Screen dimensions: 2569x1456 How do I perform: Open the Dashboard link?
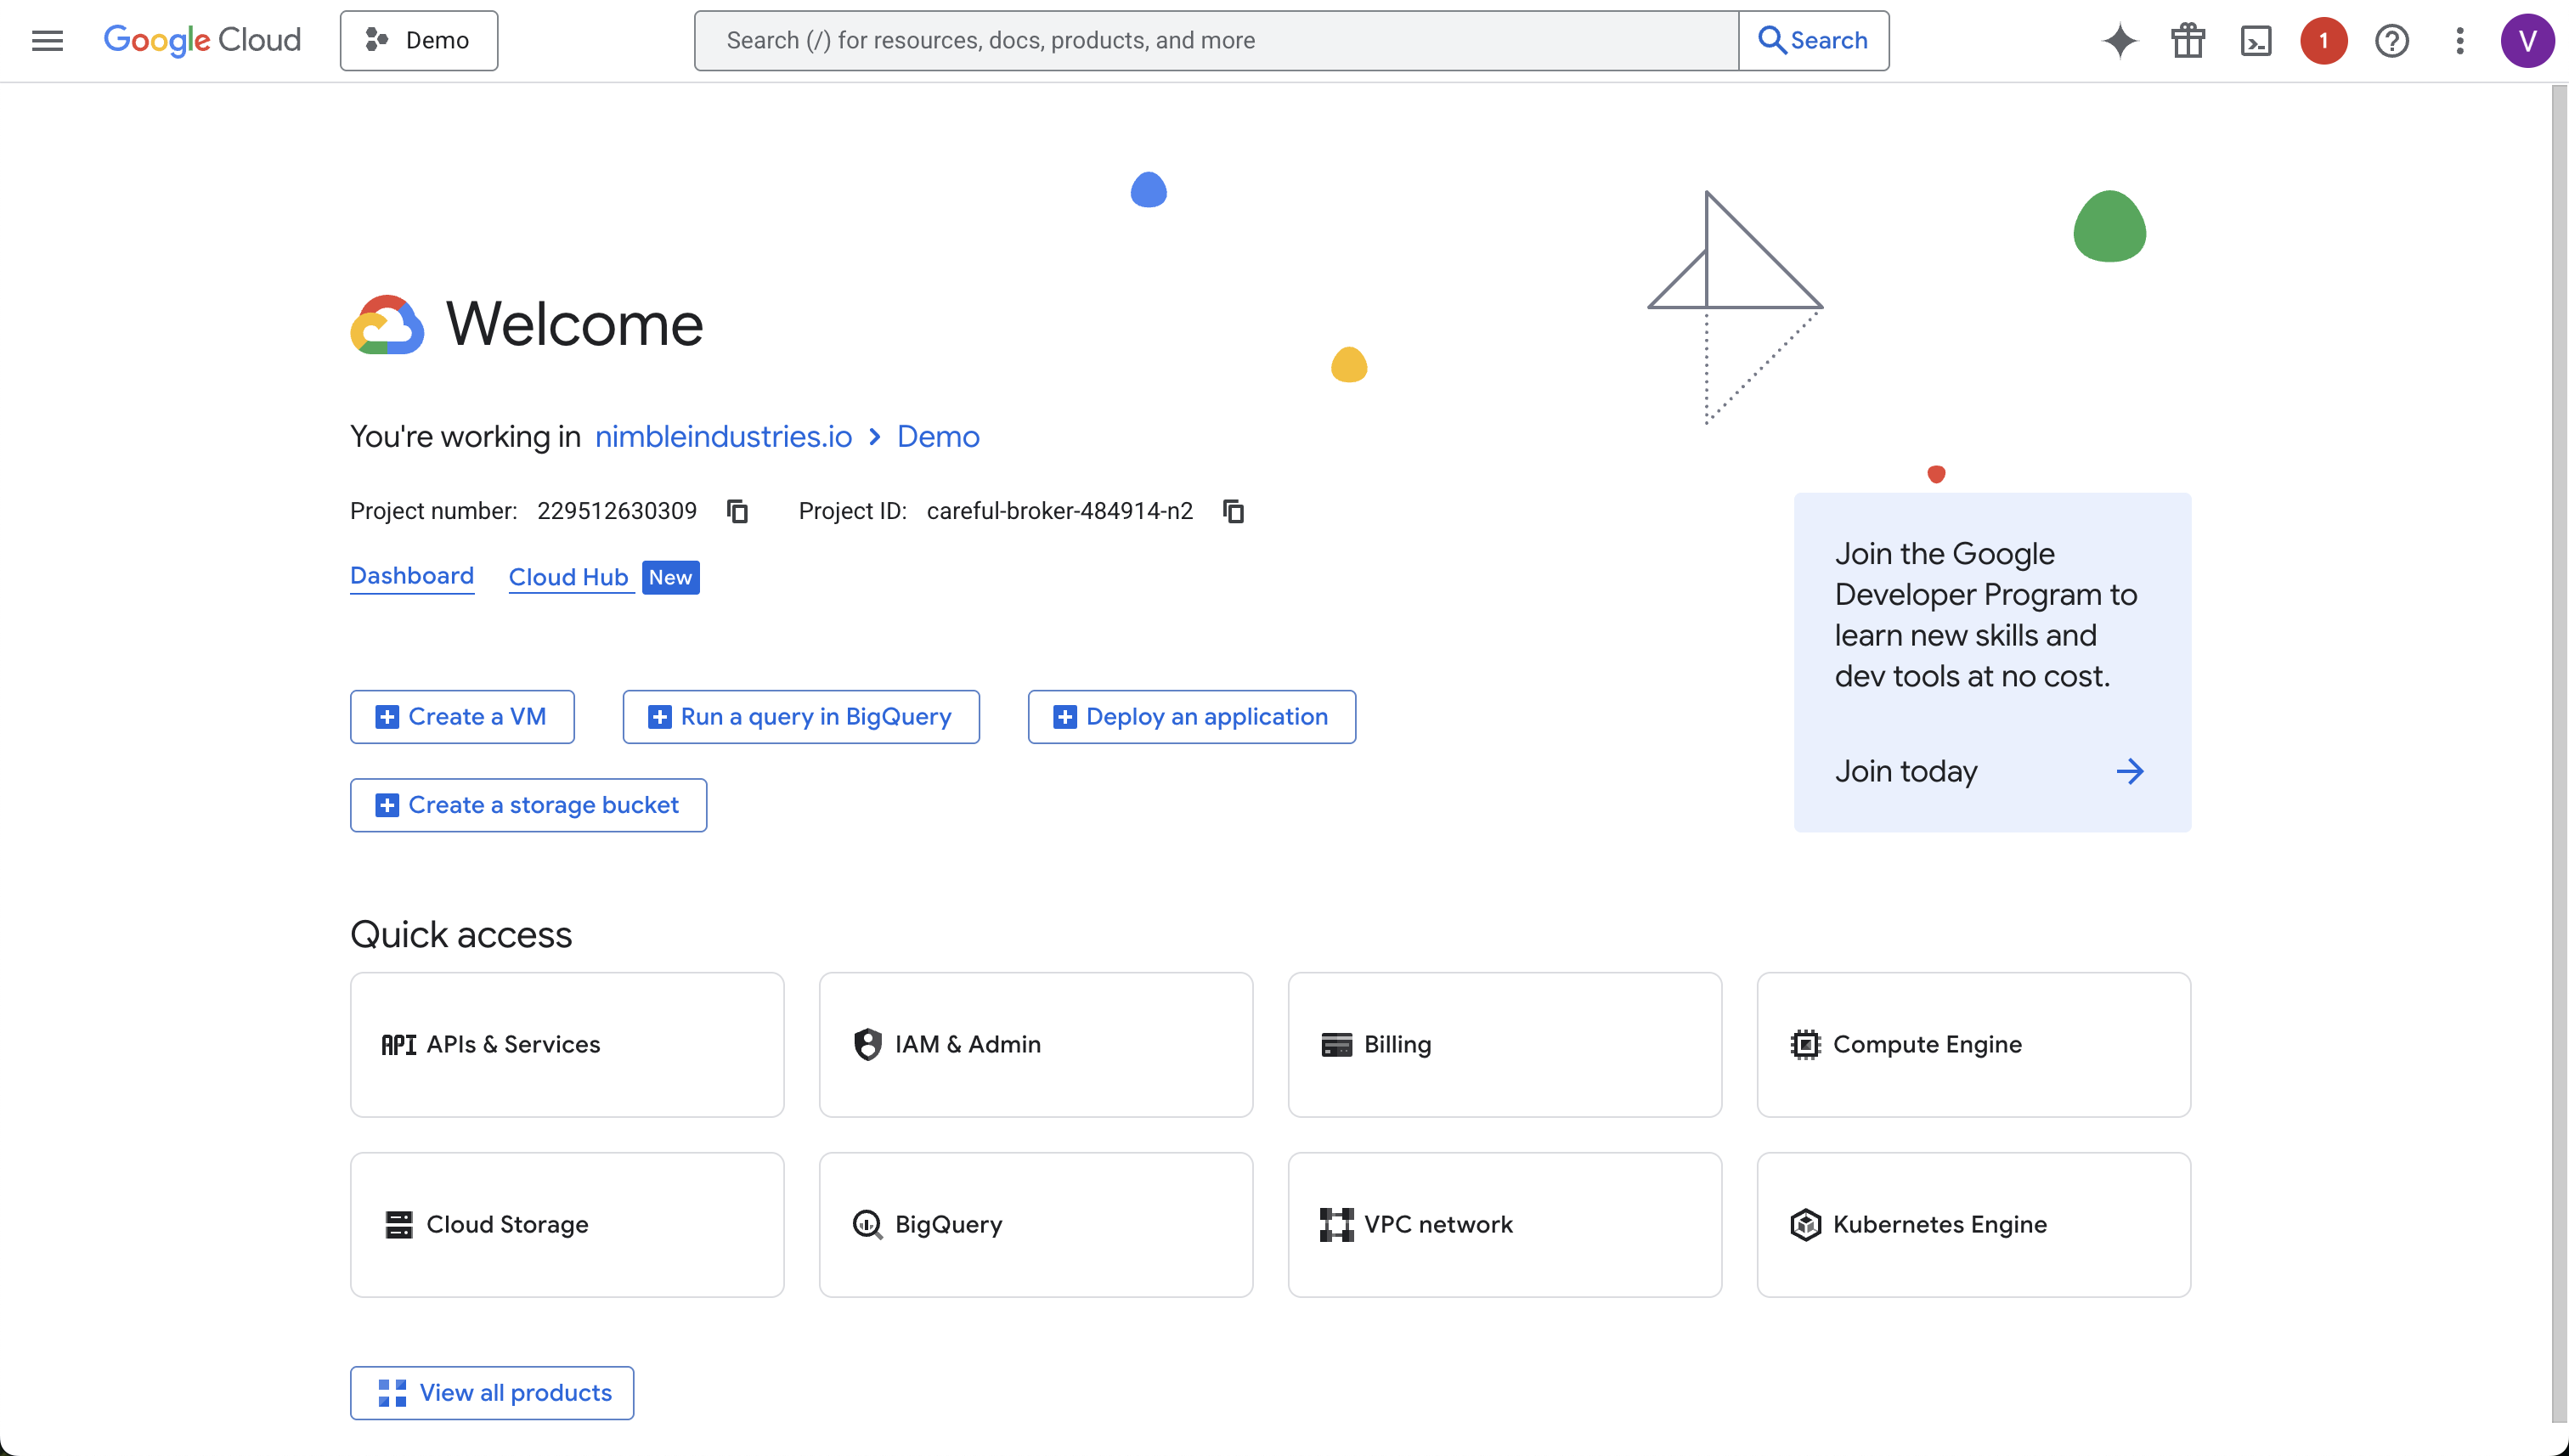tap(411, 576)
